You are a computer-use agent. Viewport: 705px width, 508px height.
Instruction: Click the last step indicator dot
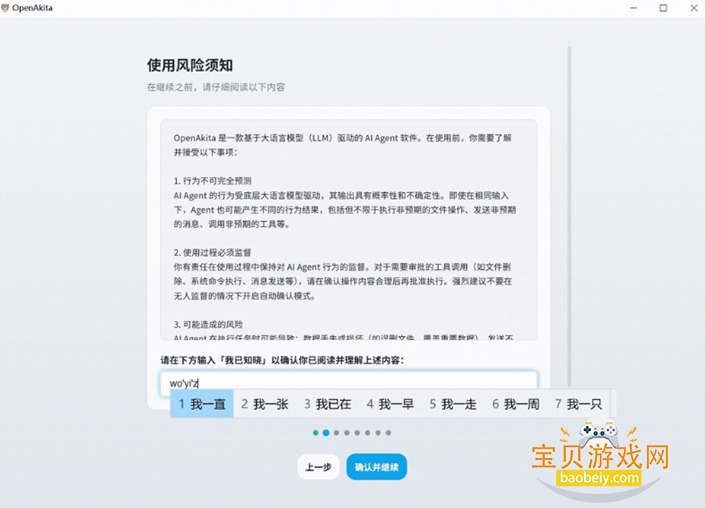388,433
